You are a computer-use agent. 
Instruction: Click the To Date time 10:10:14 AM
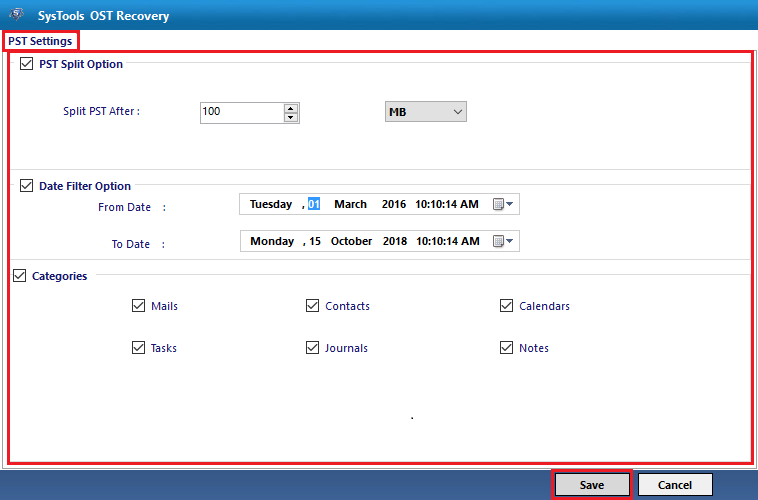pos(448,241)
